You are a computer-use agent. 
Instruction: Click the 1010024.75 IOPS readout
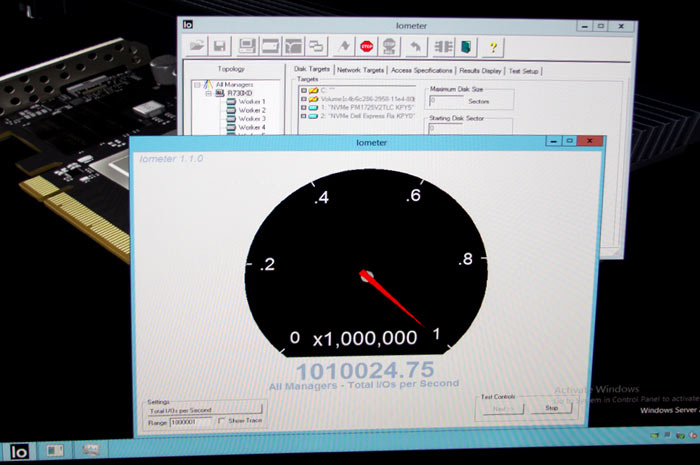coord(365,370)
